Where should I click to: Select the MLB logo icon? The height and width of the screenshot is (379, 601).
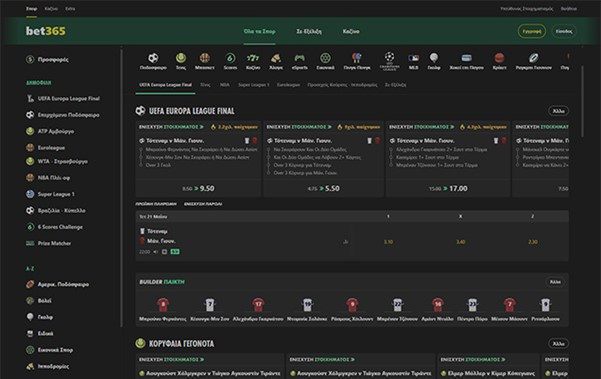tap(414, 58)
